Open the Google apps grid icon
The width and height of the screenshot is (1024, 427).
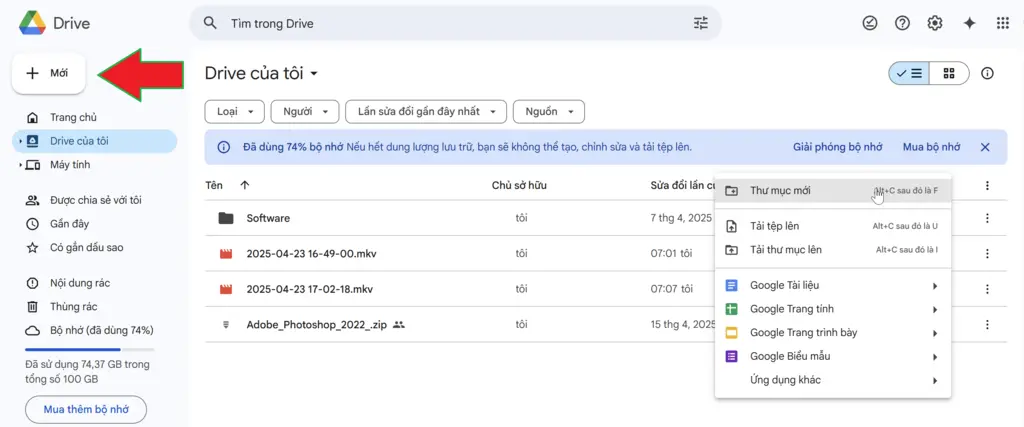[x=1002, y=23]
